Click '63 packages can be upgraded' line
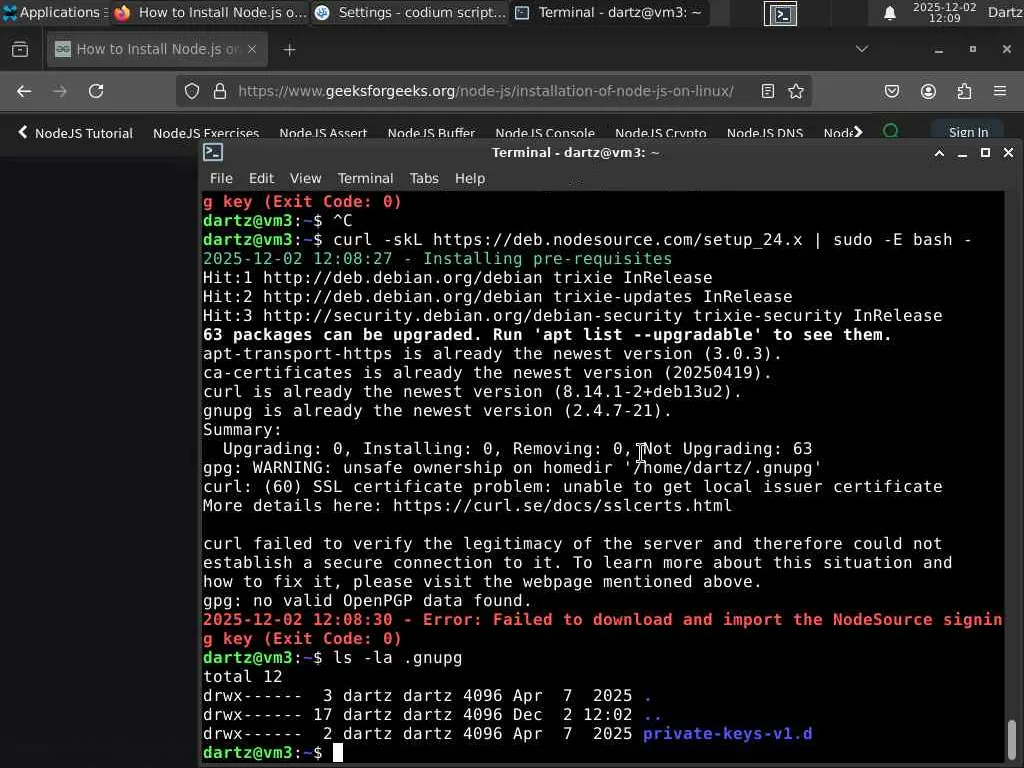Viewport: 1024px width, 768px height. point(547,335)
